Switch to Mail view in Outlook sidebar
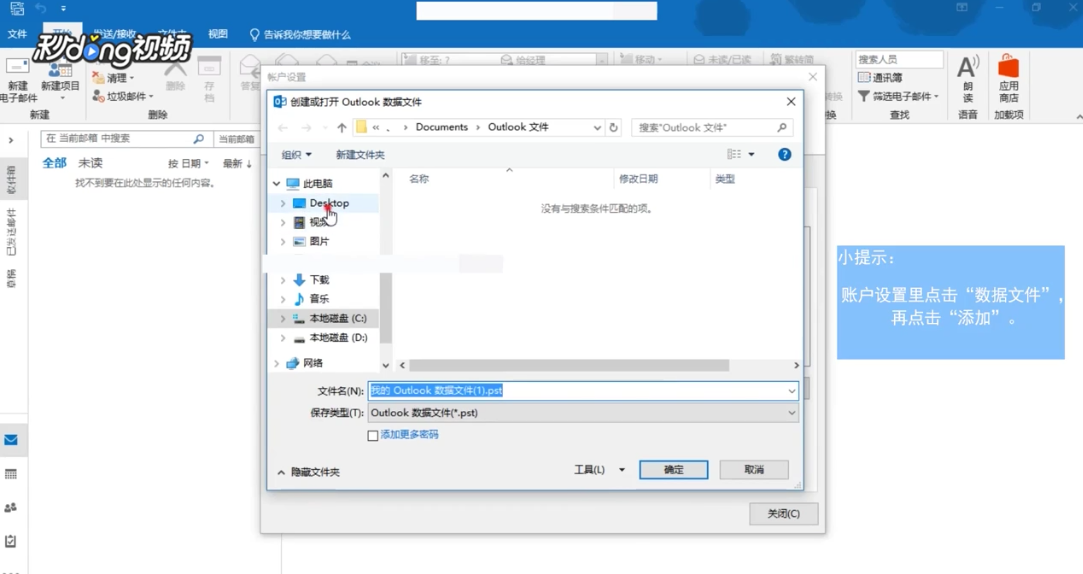Viewport: 1083px width, 574px height. 11,441
